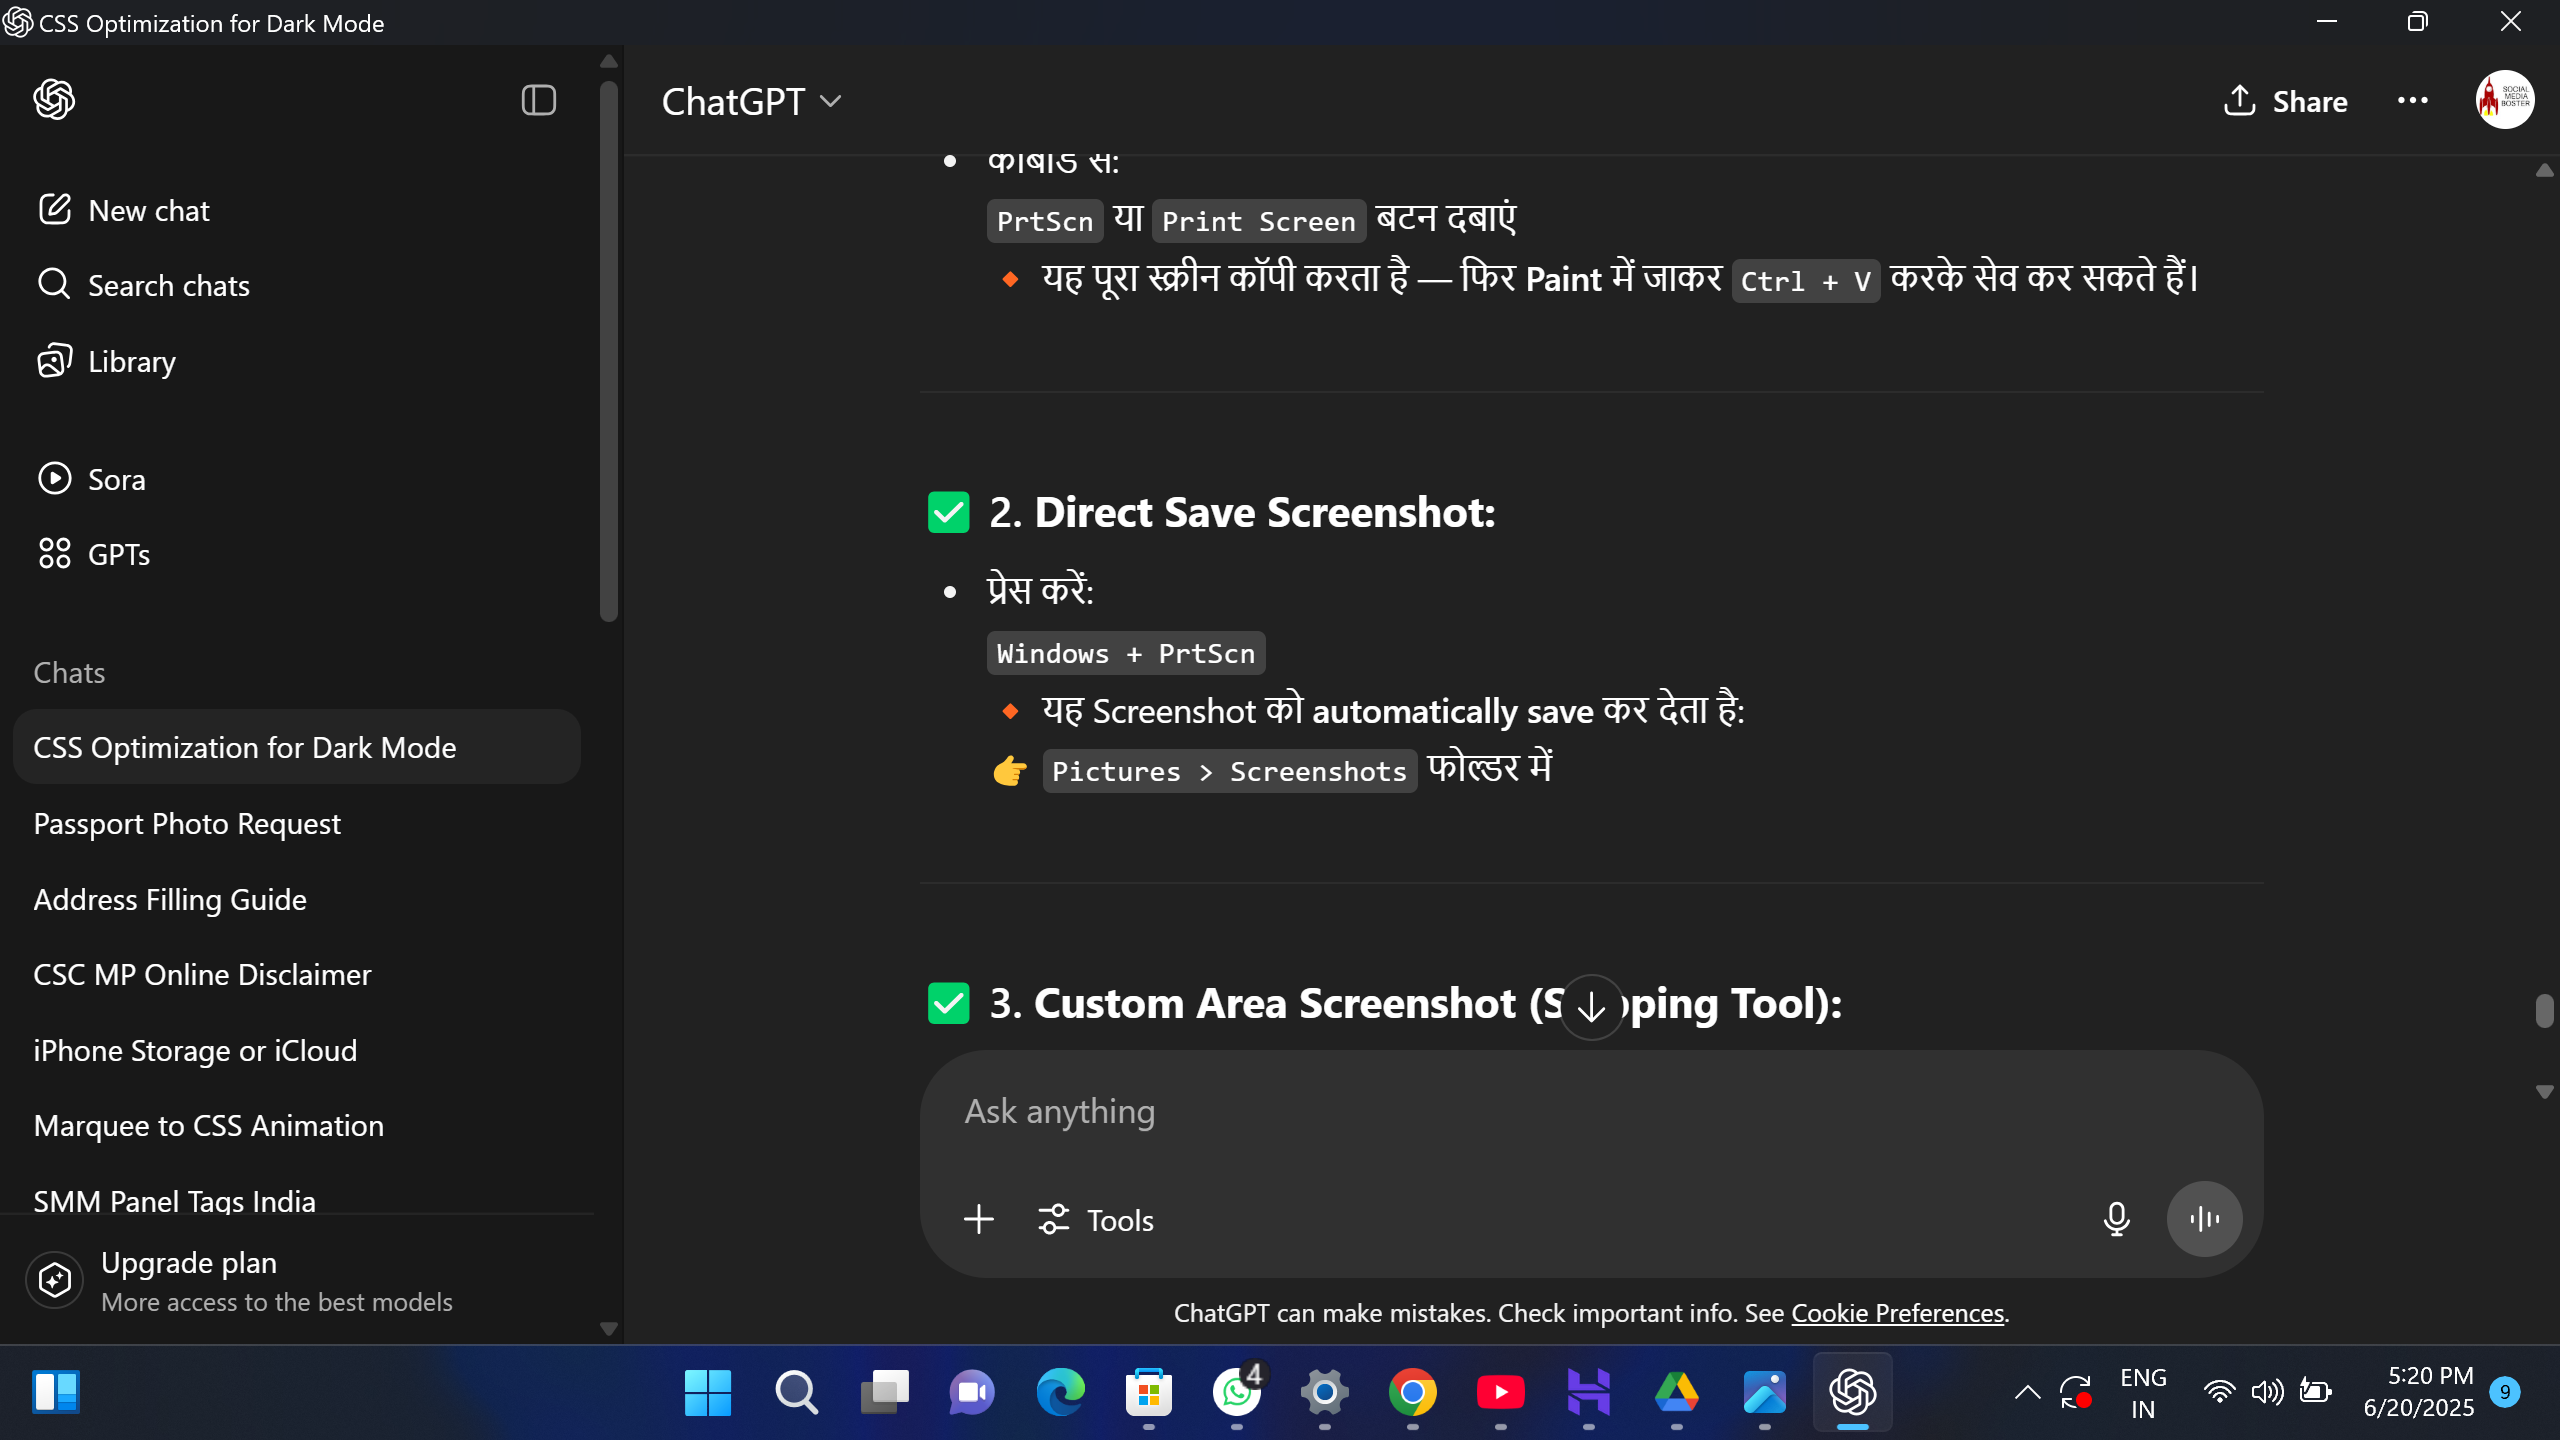2560x1440 pixels.
Task: Click the Share button
Action: click(2285, 101)
